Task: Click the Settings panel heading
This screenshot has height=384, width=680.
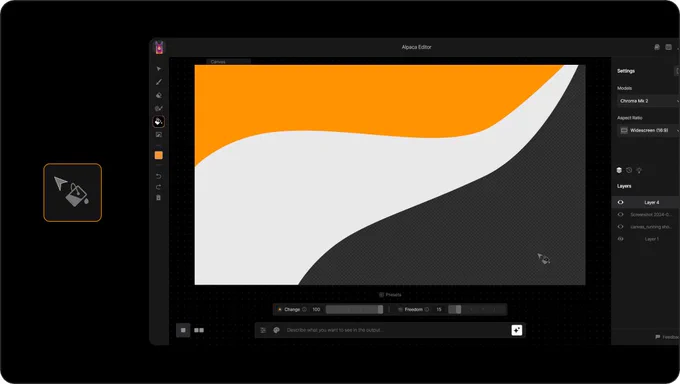Action: (x=626, y=71)
